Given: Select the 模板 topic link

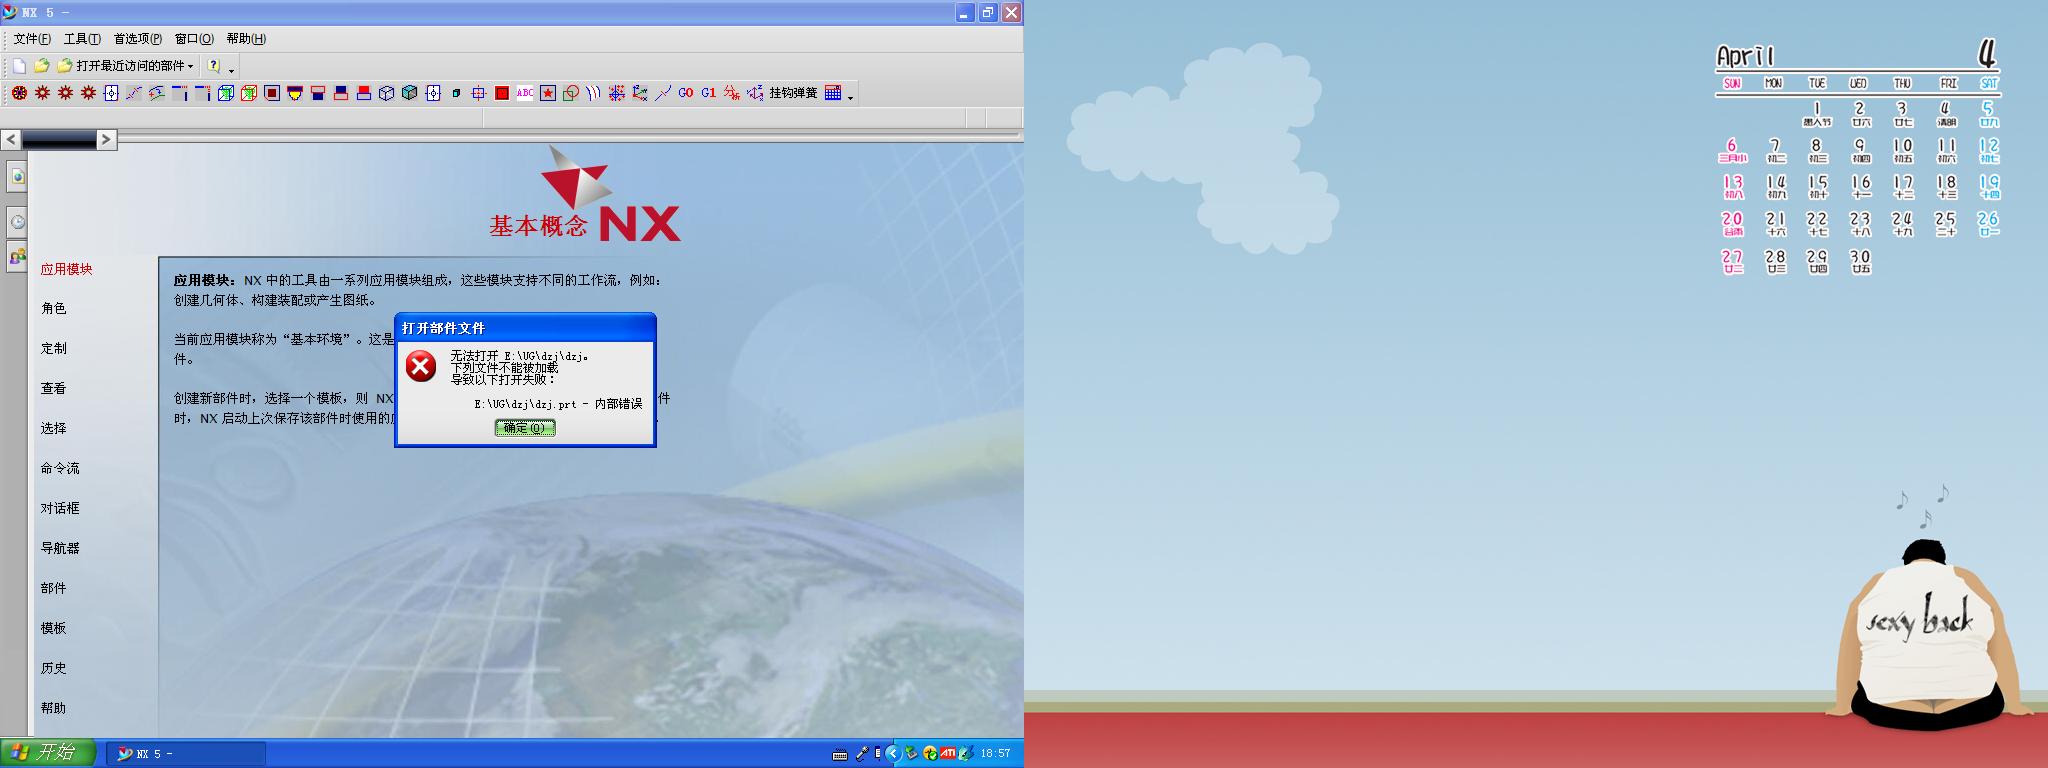Looking at the screenshot, I should [x=53, y=629].
